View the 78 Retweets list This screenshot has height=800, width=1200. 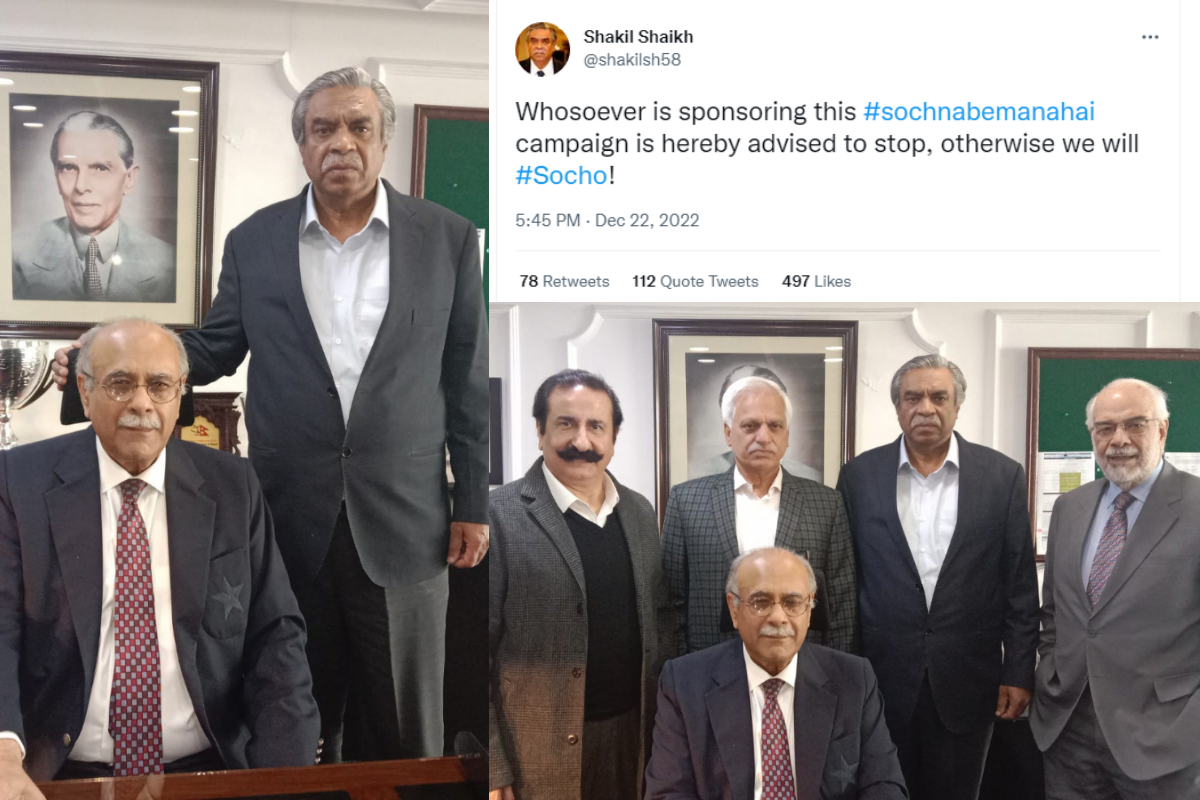[x=564, y=281]
